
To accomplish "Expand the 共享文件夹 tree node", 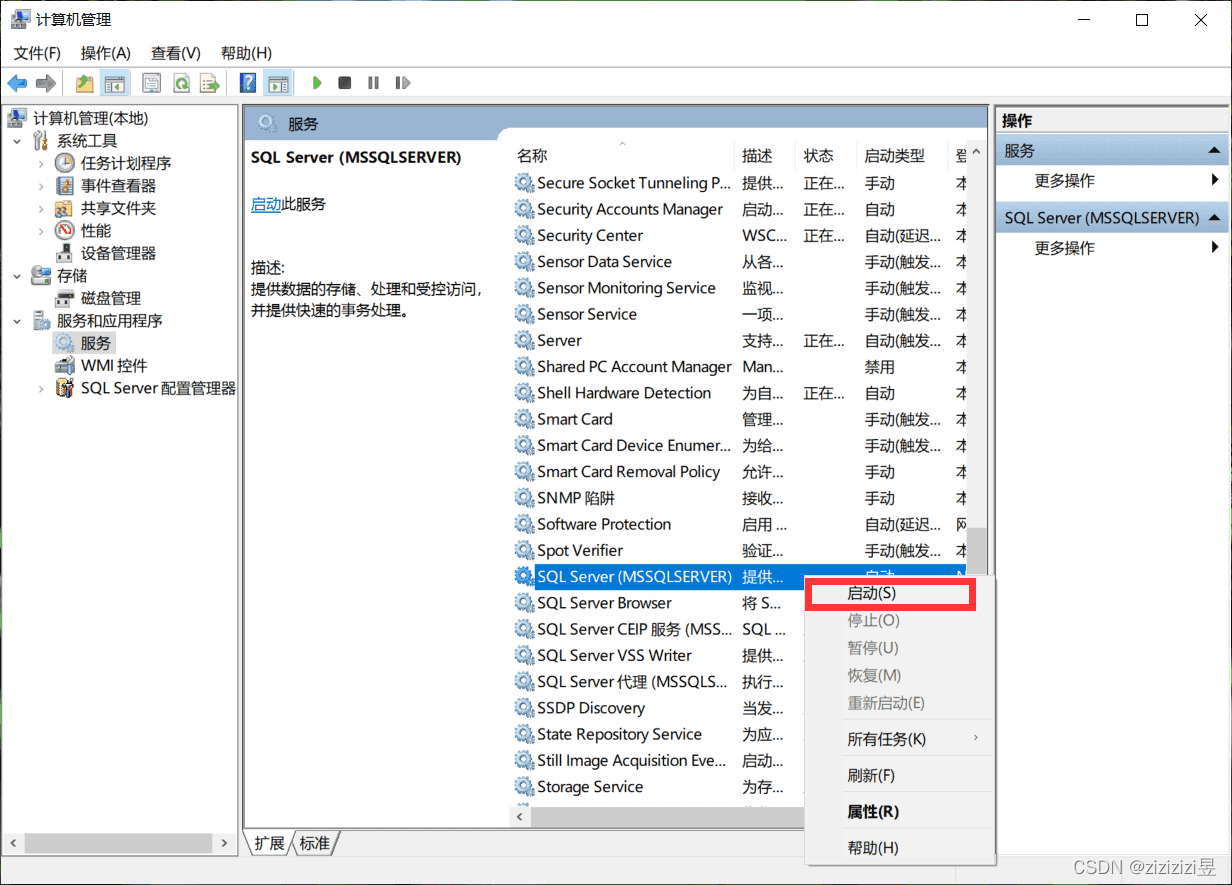I will [41, 208].
